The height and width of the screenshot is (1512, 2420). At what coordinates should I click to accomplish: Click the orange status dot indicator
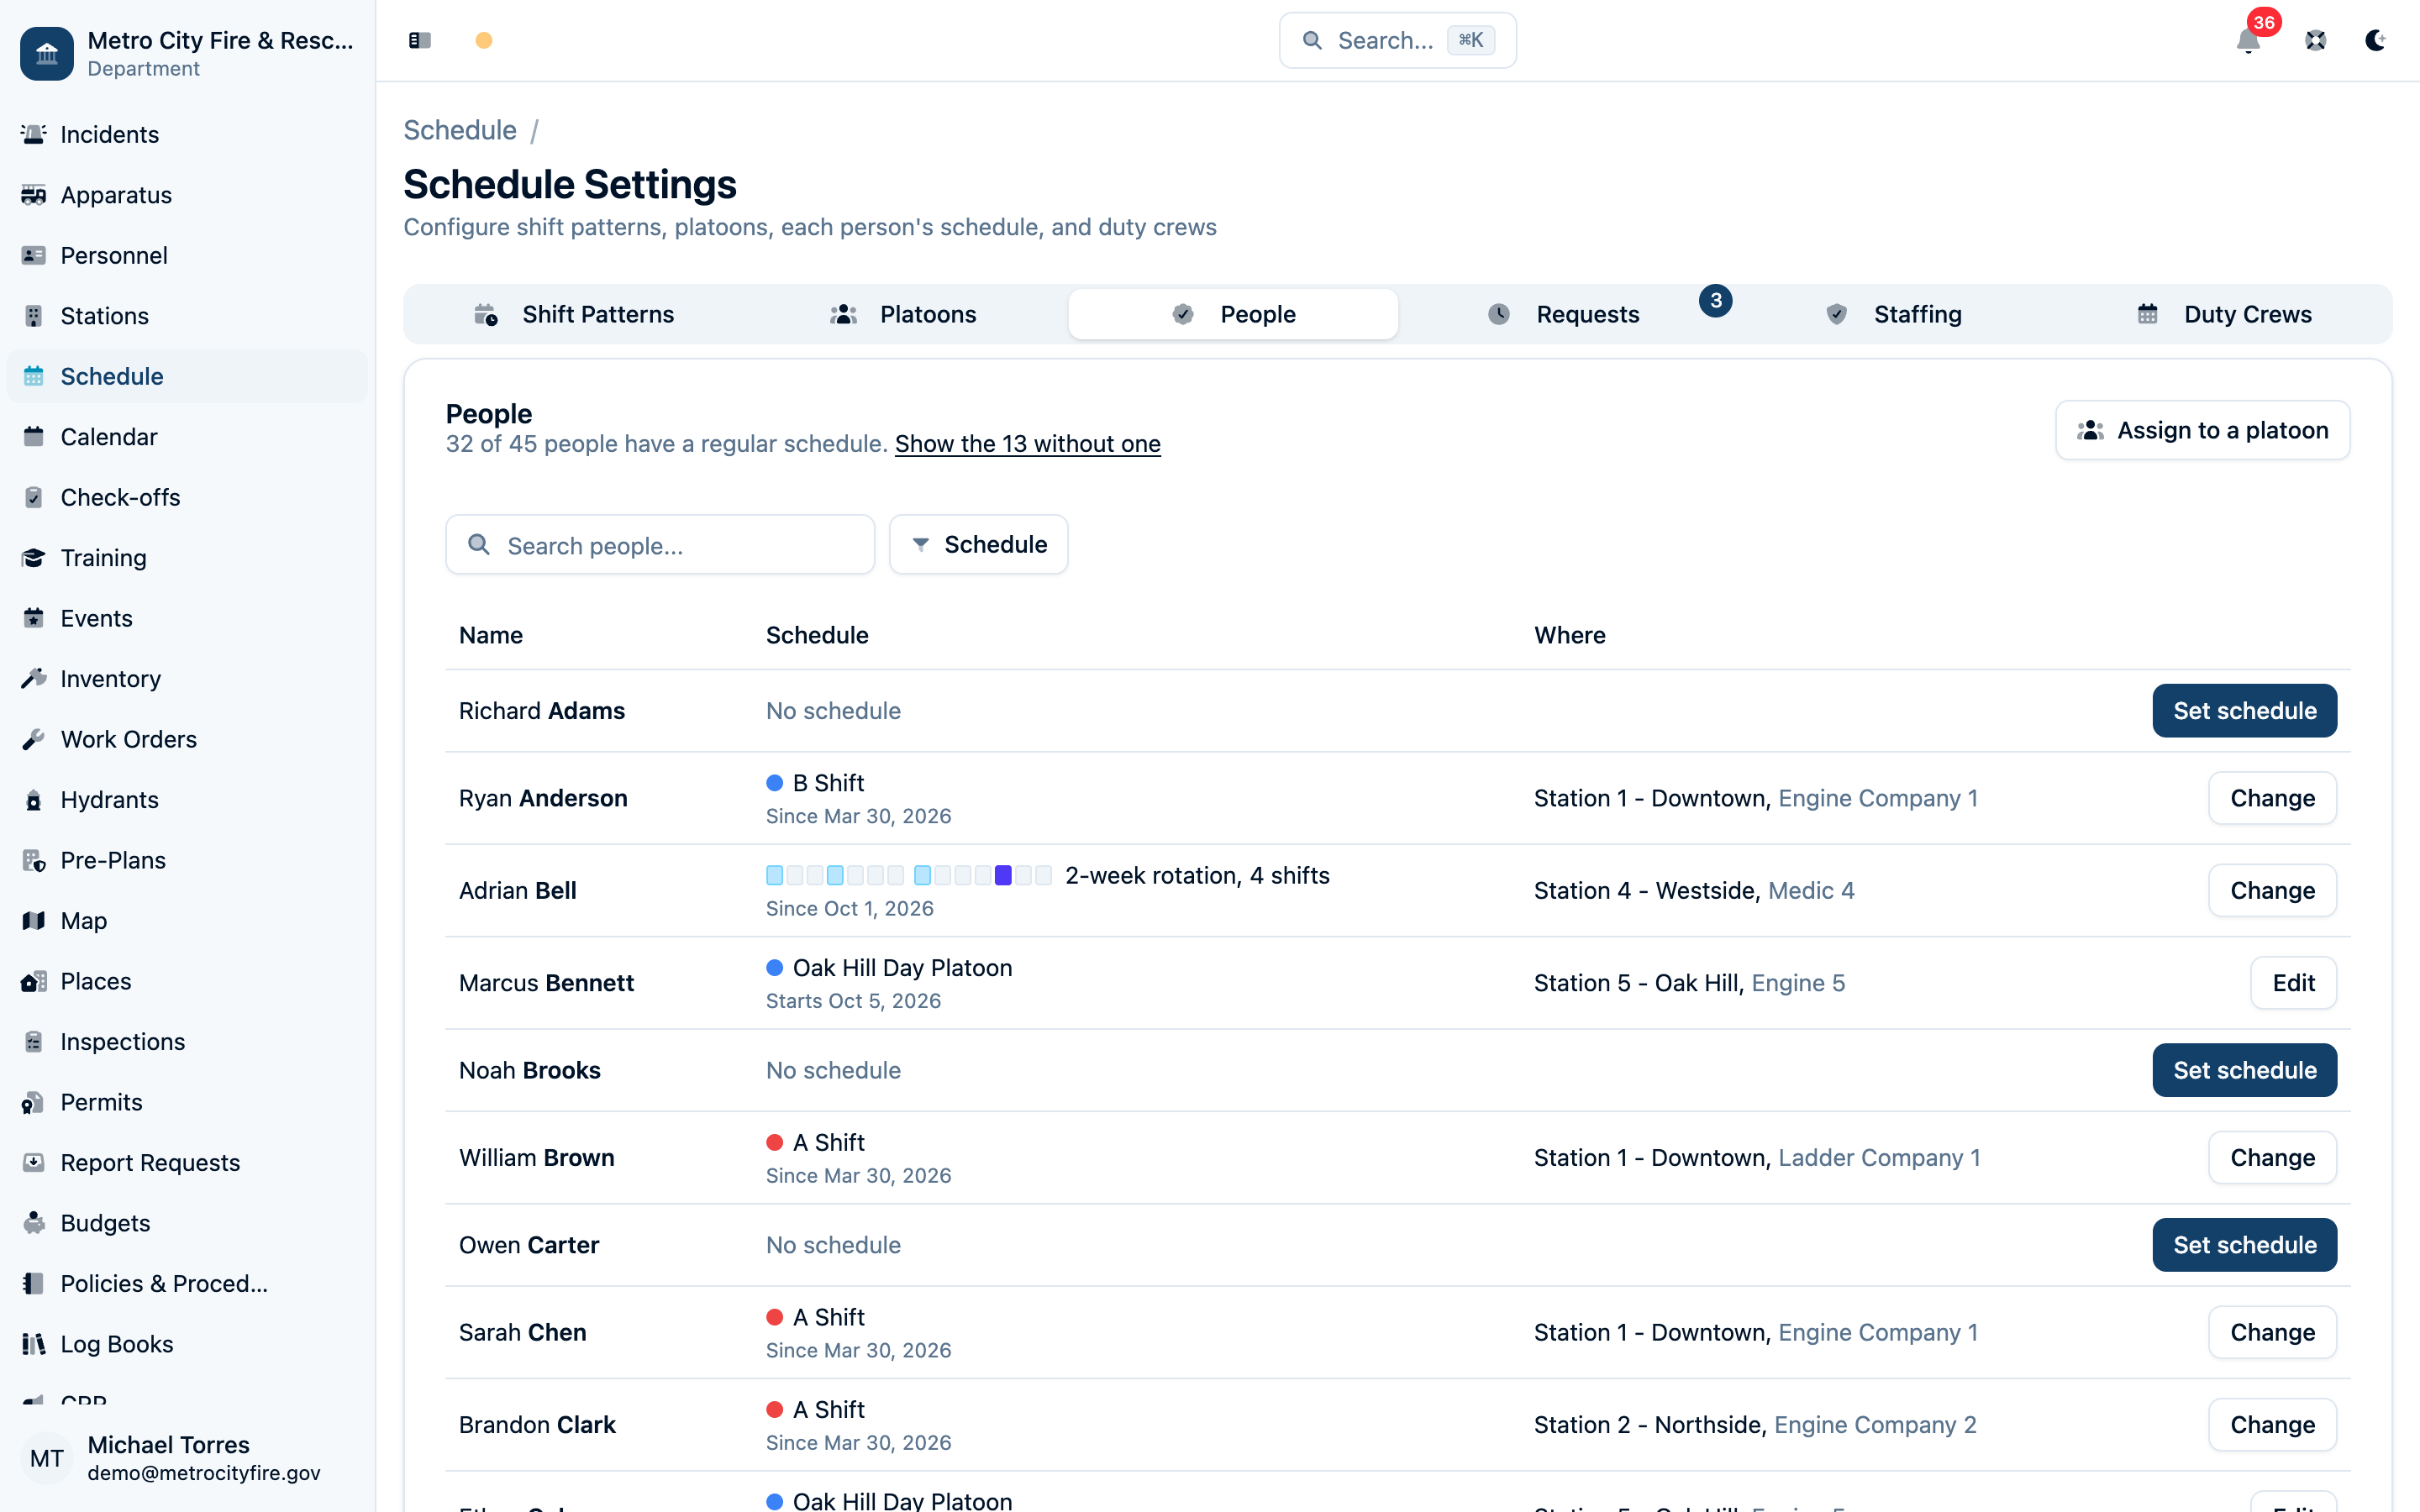pos(483,40)
